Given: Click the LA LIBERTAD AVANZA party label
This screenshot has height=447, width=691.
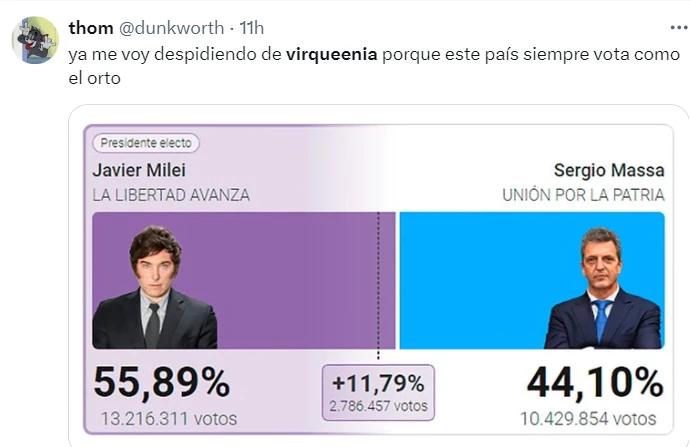Looking at the screenshot, I should tap(171, 194).
